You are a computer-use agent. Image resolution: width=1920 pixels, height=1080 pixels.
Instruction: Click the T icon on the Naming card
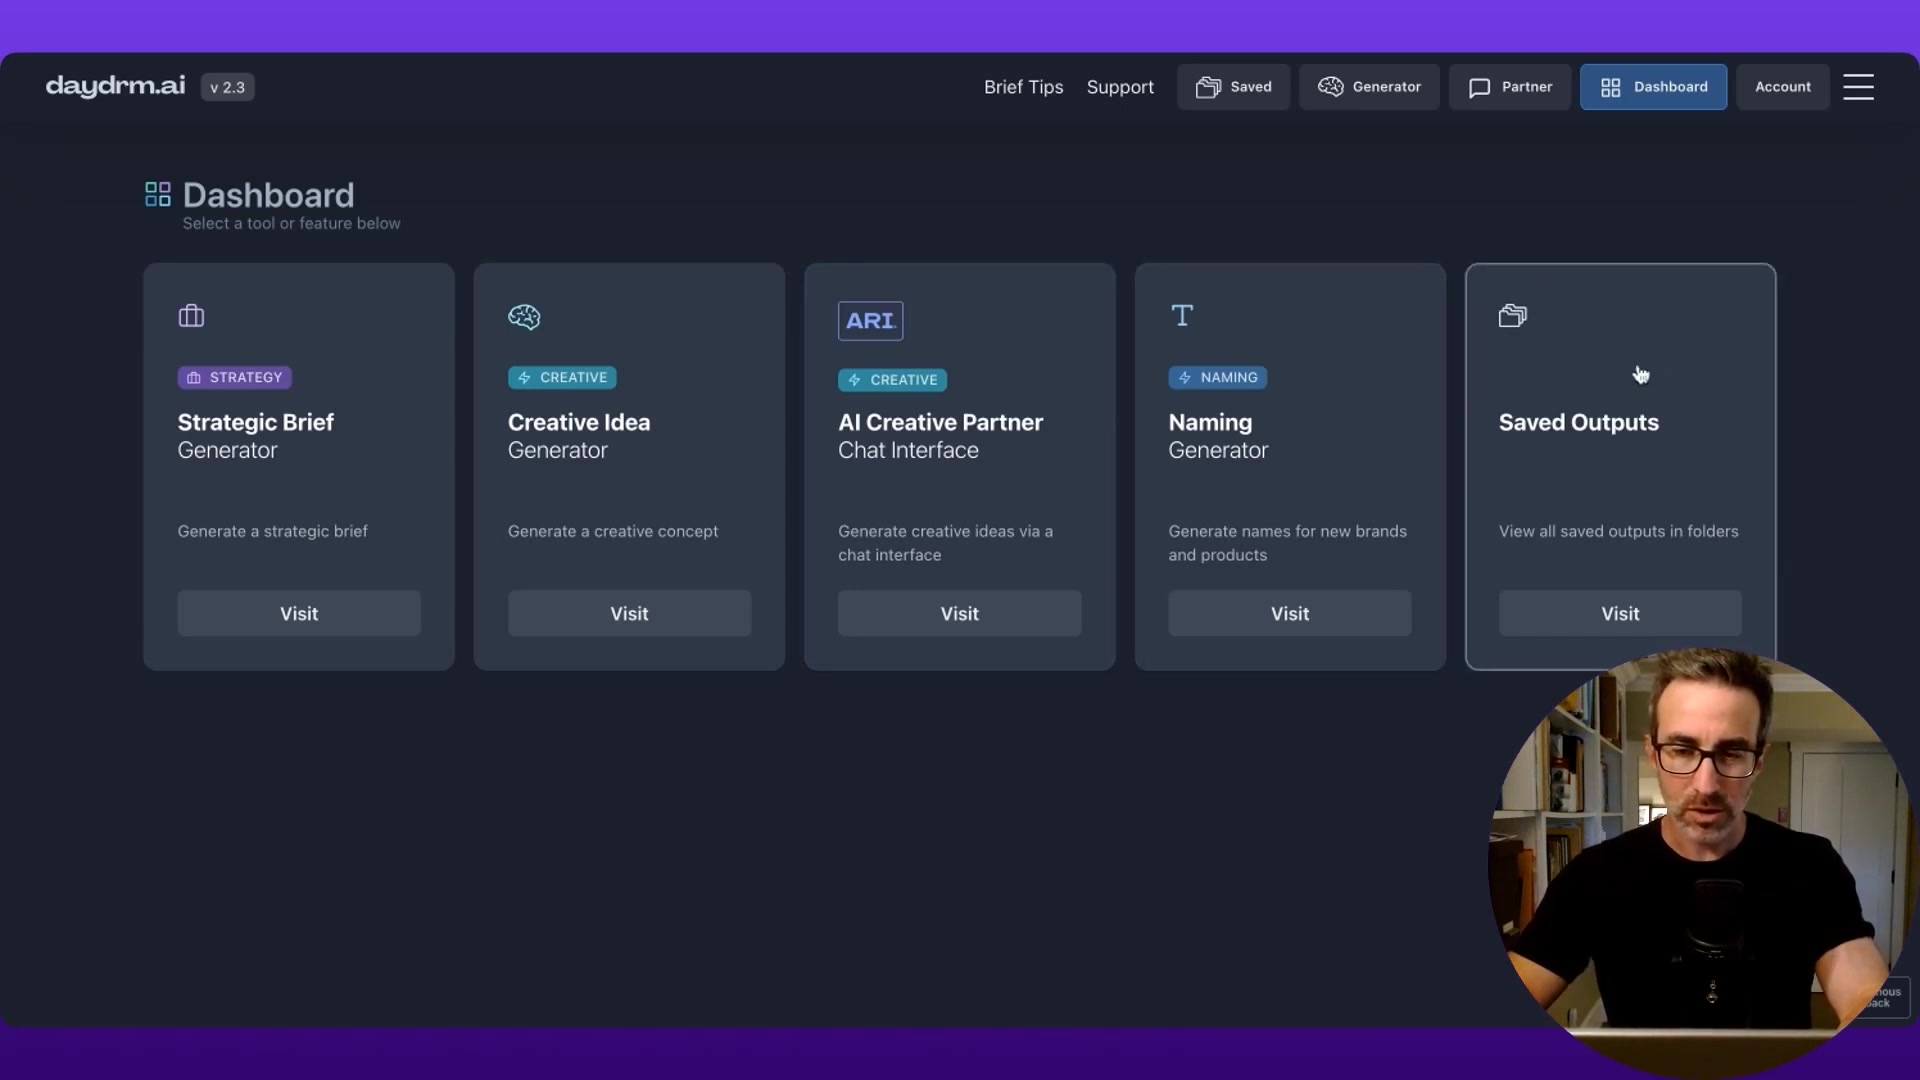pos(1182,315)
